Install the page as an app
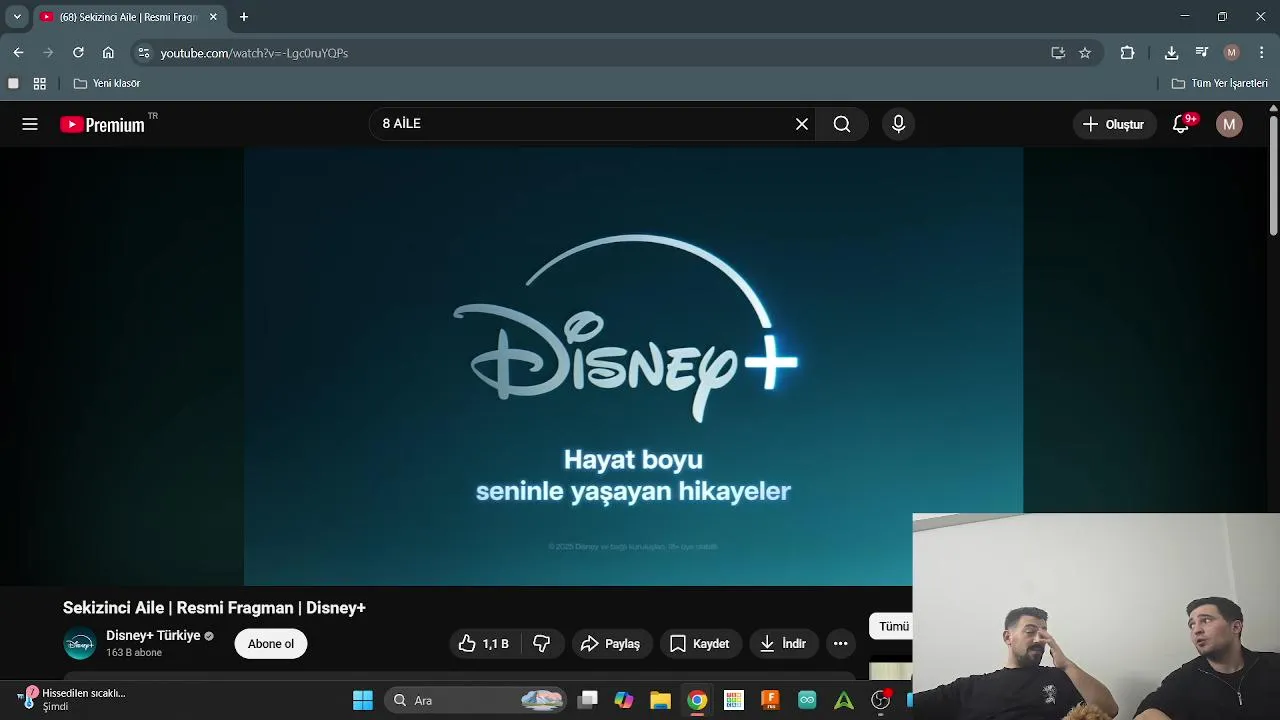Image resolution: width=1280 pixels, height=720 pixels. (x=1058, y=53)
